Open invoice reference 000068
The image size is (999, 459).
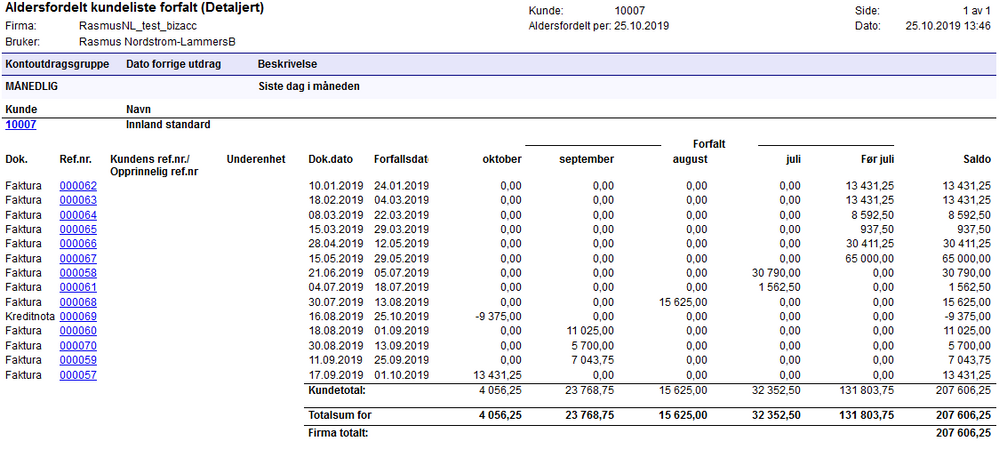78,302
